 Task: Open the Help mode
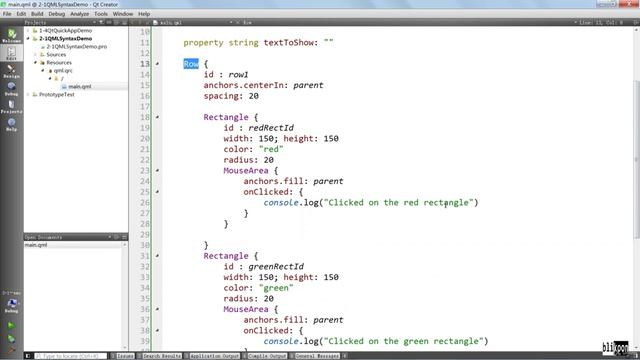11,124
